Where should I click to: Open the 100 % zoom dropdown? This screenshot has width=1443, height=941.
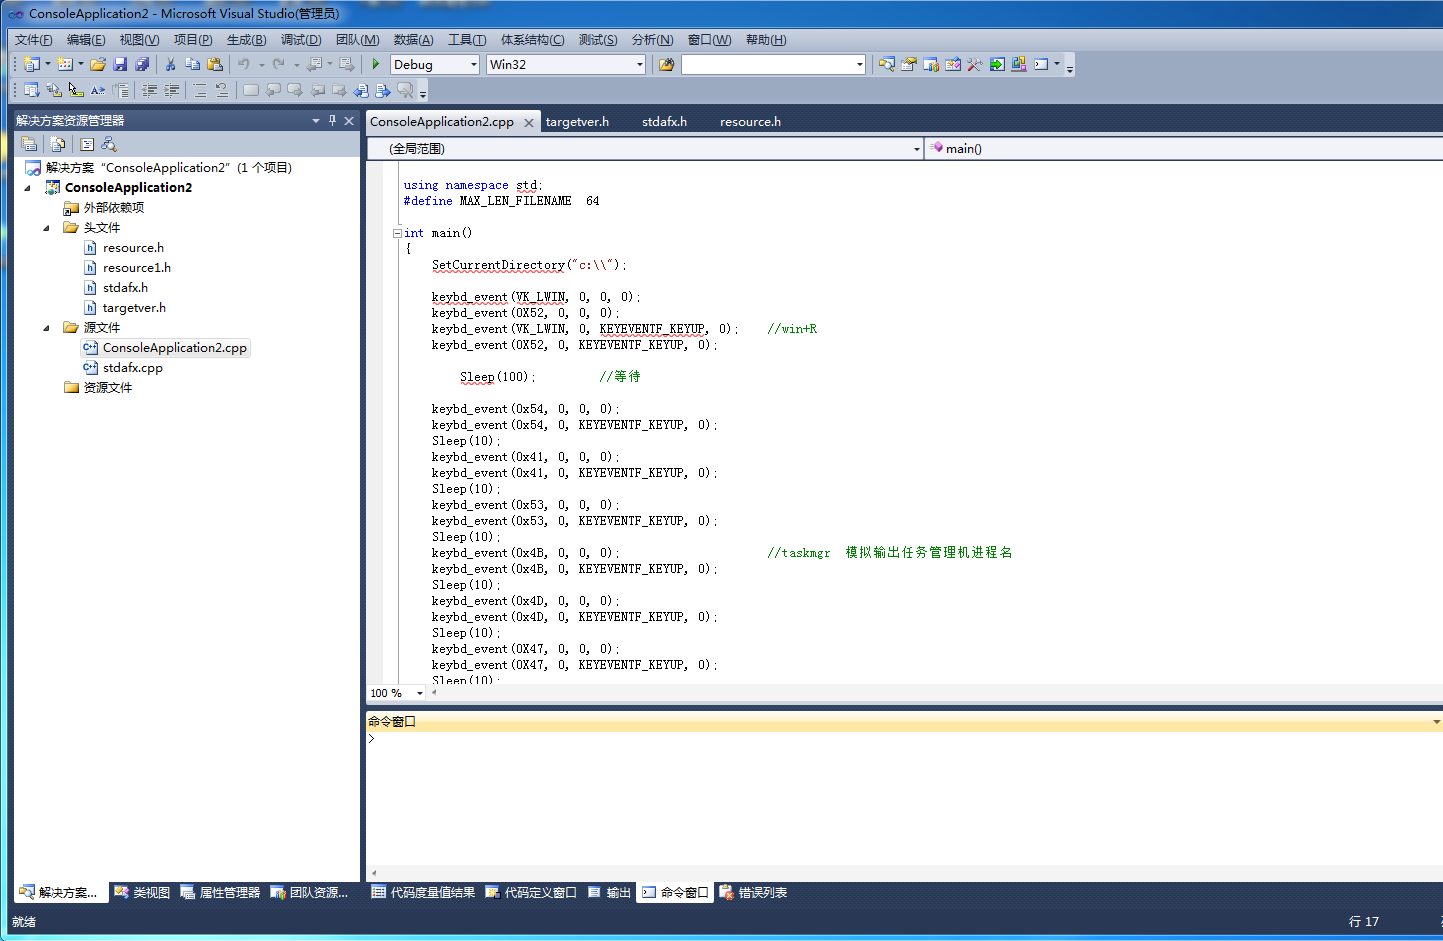[x=420, y=693]
